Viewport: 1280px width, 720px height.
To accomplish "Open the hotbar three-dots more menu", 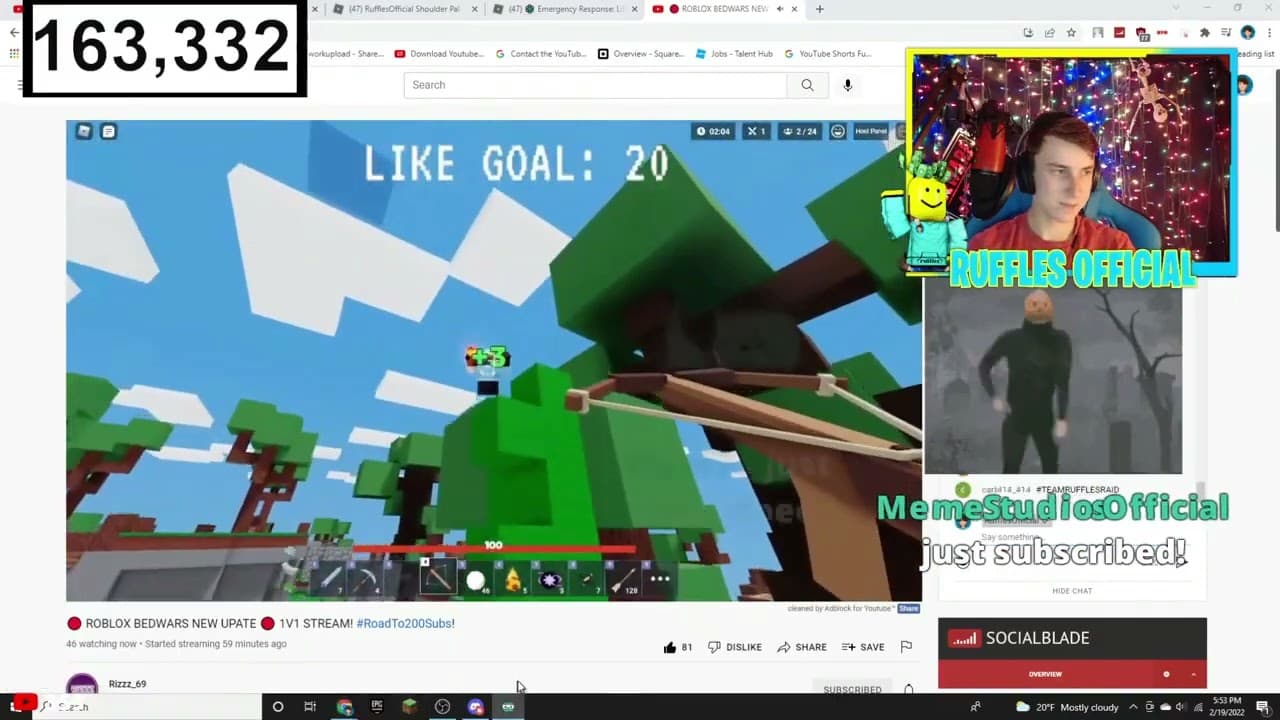I will (660, 579).
